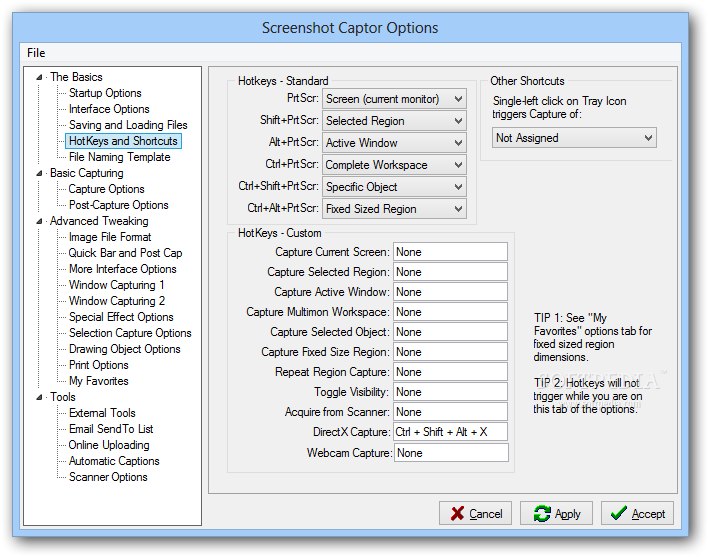Select More Interface Options tree item
This screenshot has width=709, height=557.
point(123,269)
